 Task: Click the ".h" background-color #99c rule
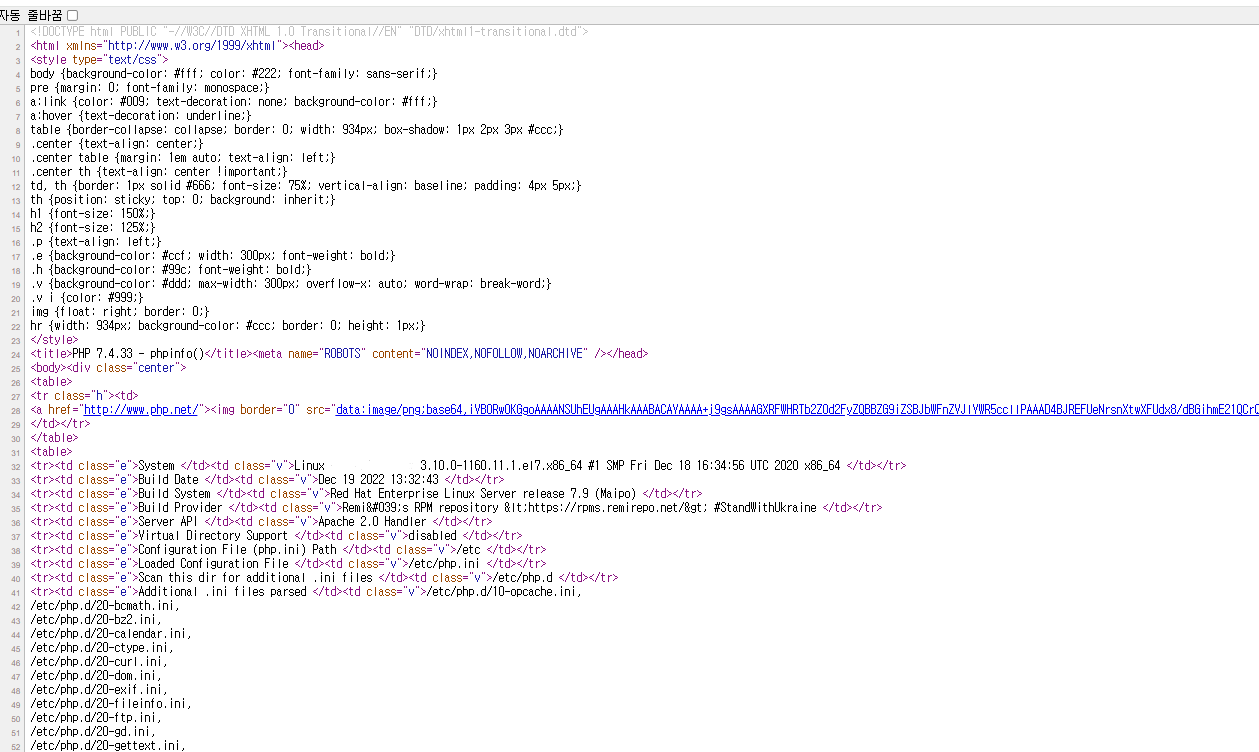tap(171, 270)
